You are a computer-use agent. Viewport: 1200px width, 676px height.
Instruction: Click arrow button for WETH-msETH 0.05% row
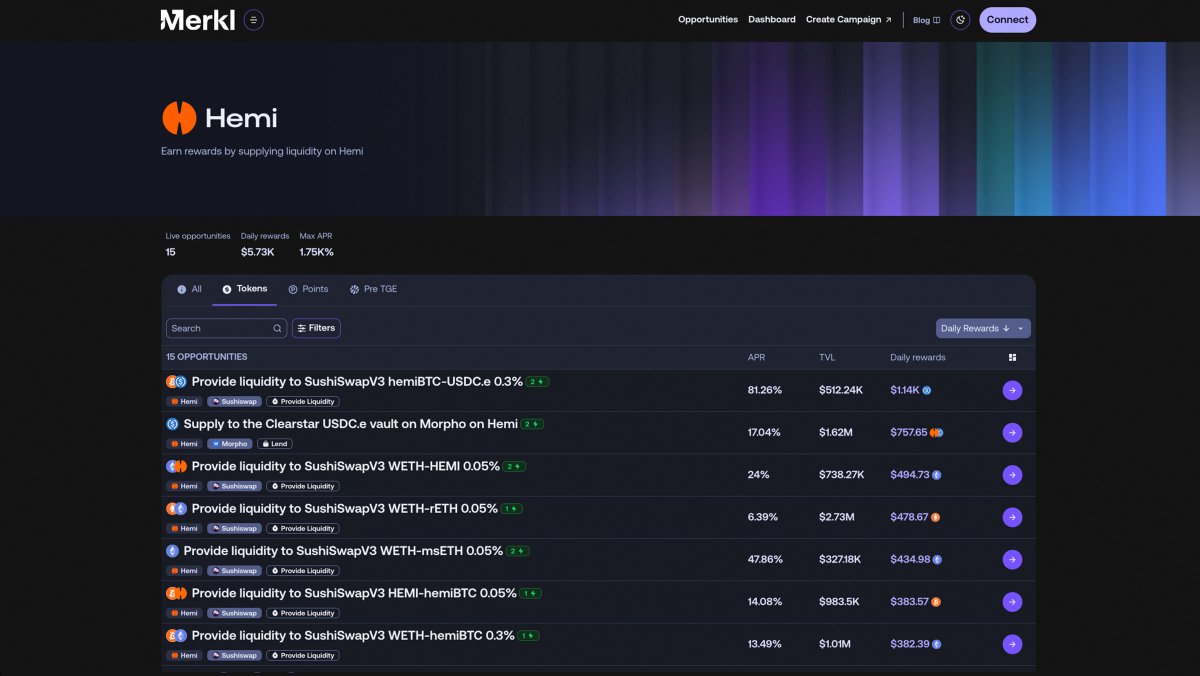tap(1012, 560)
